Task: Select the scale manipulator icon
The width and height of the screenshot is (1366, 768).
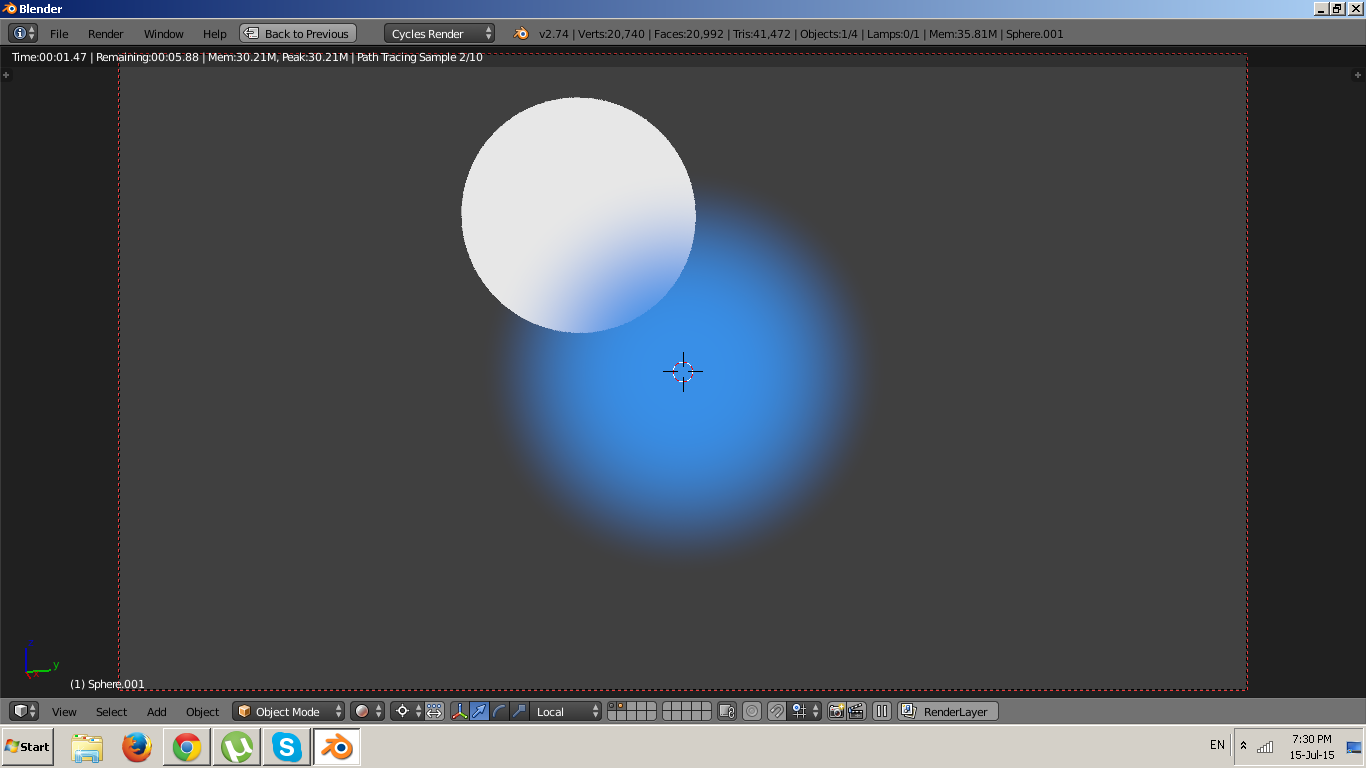Action: click(x=519, y=711)
